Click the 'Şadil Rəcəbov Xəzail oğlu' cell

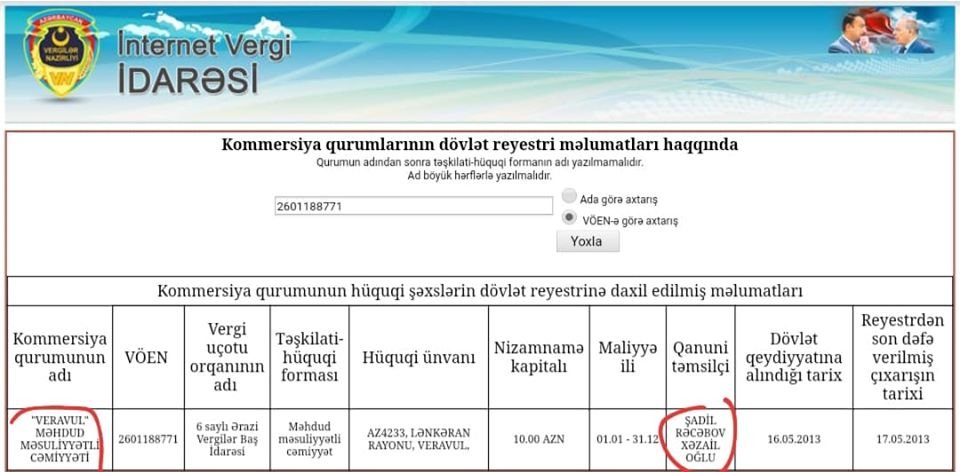700,439
